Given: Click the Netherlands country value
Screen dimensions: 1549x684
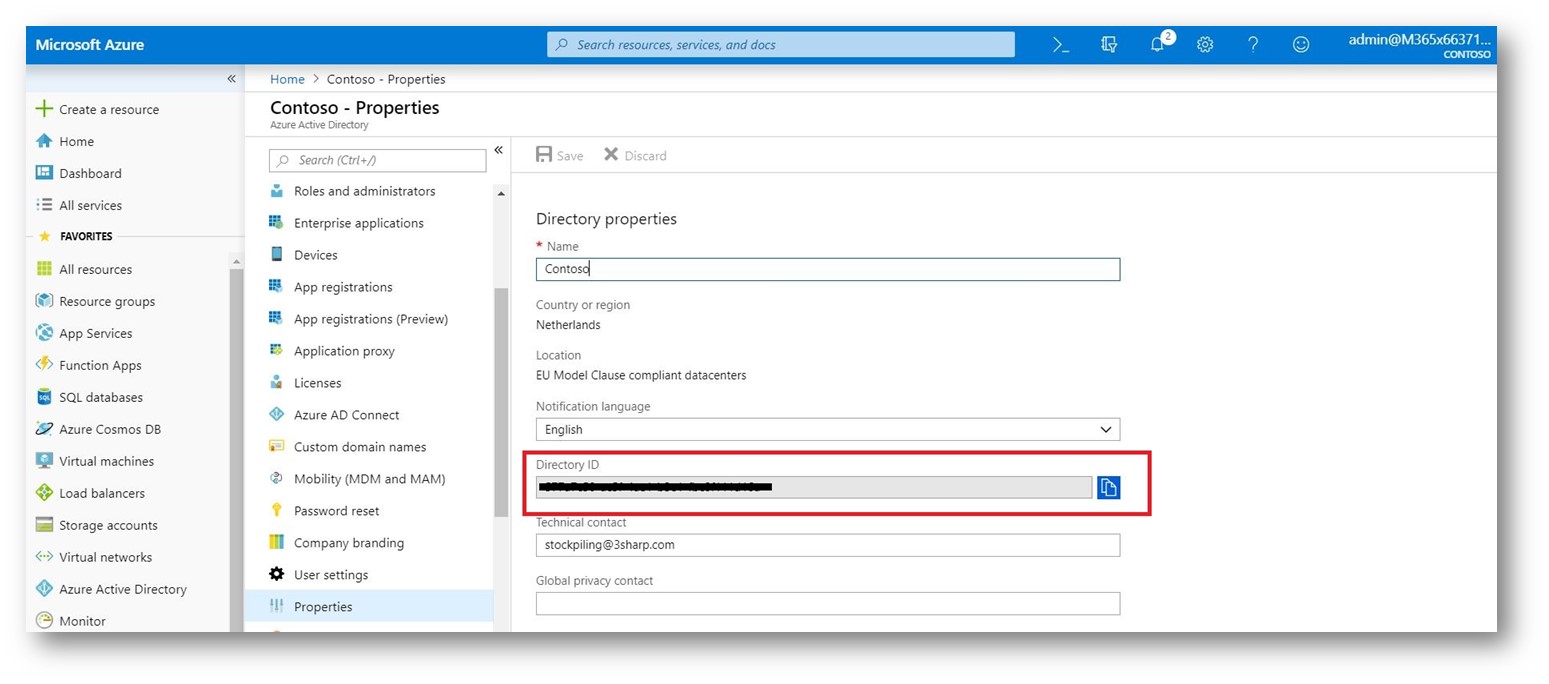Looking at the screenshot, I should pos(568,325).
